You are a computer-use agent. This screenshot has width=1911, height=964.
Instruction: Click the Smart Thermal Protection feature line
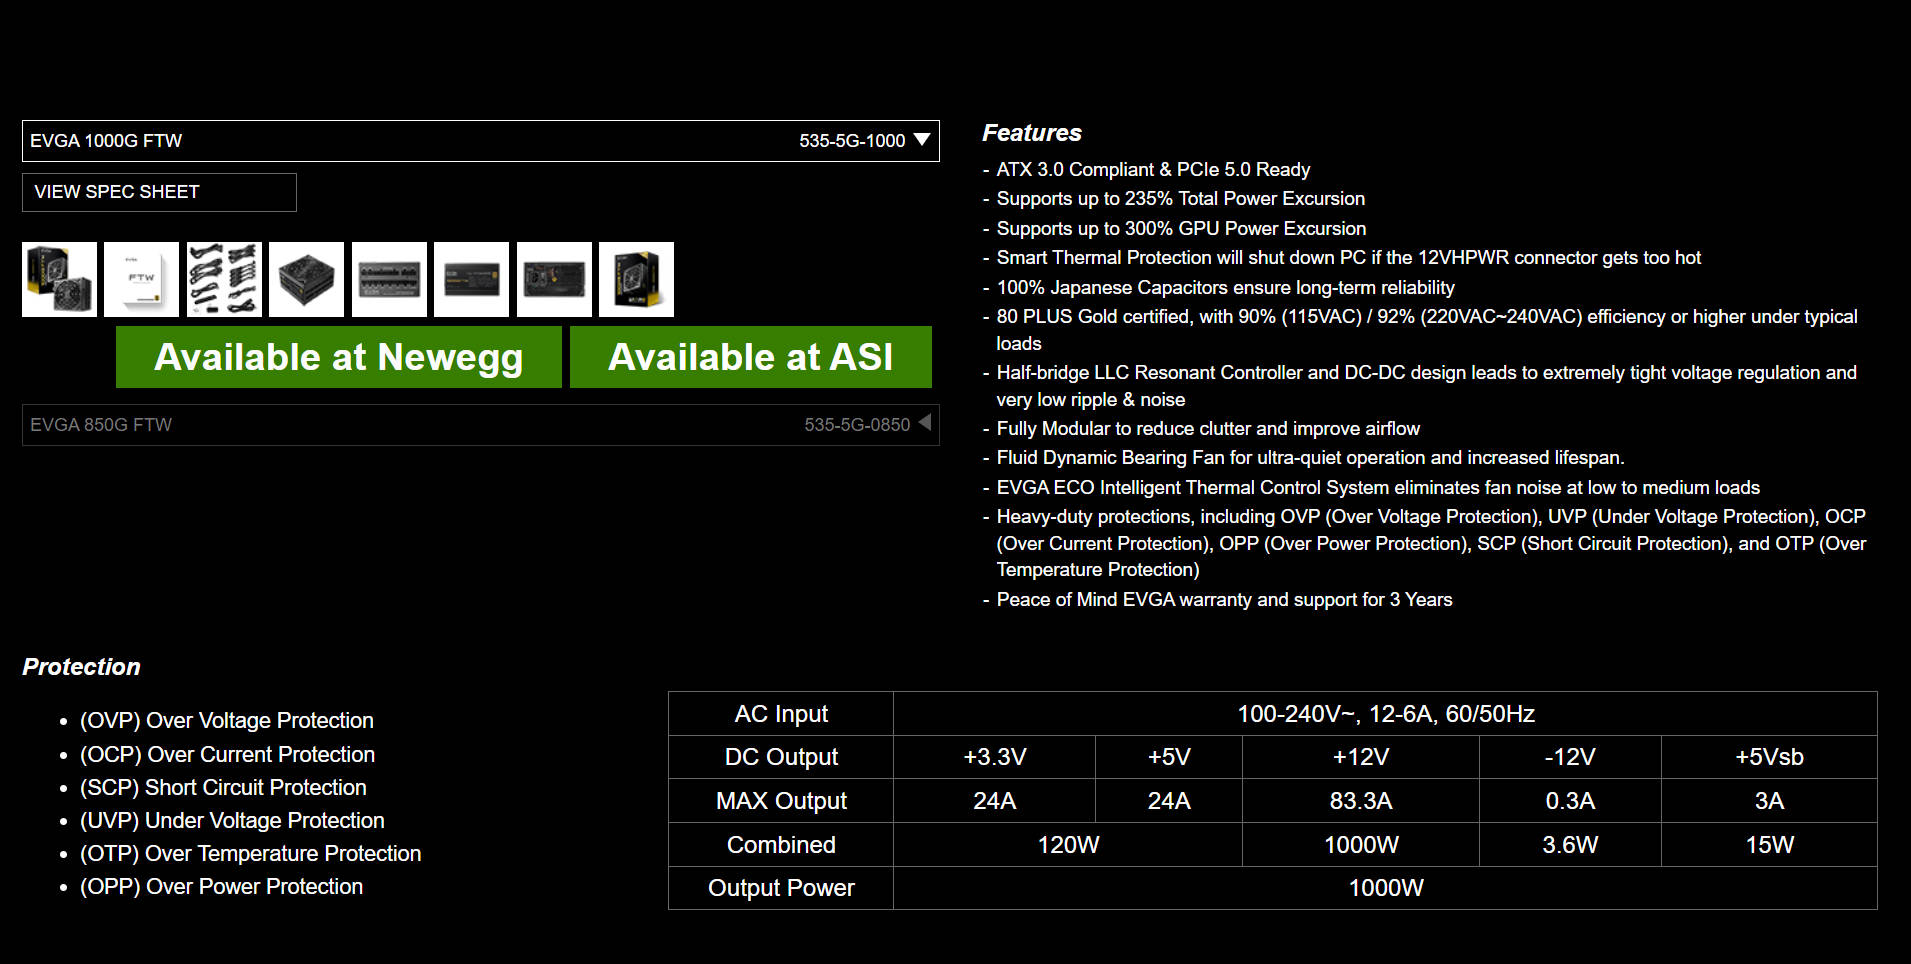point(1348,258)
